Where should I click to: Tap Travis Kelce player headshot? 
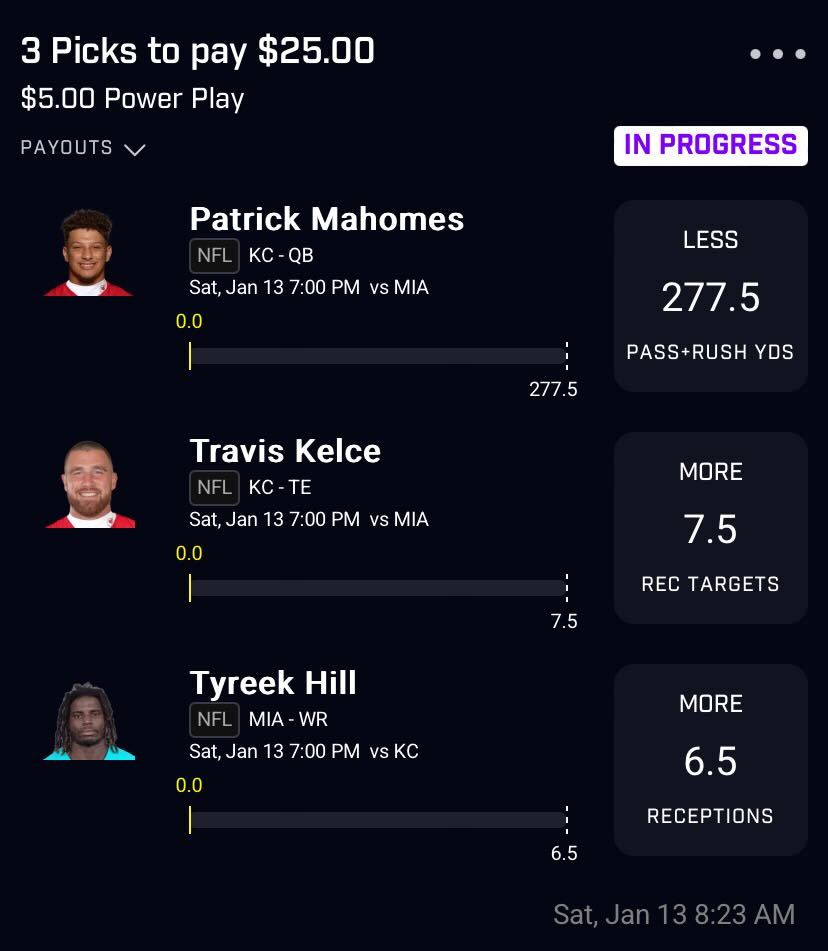[90, 484]
